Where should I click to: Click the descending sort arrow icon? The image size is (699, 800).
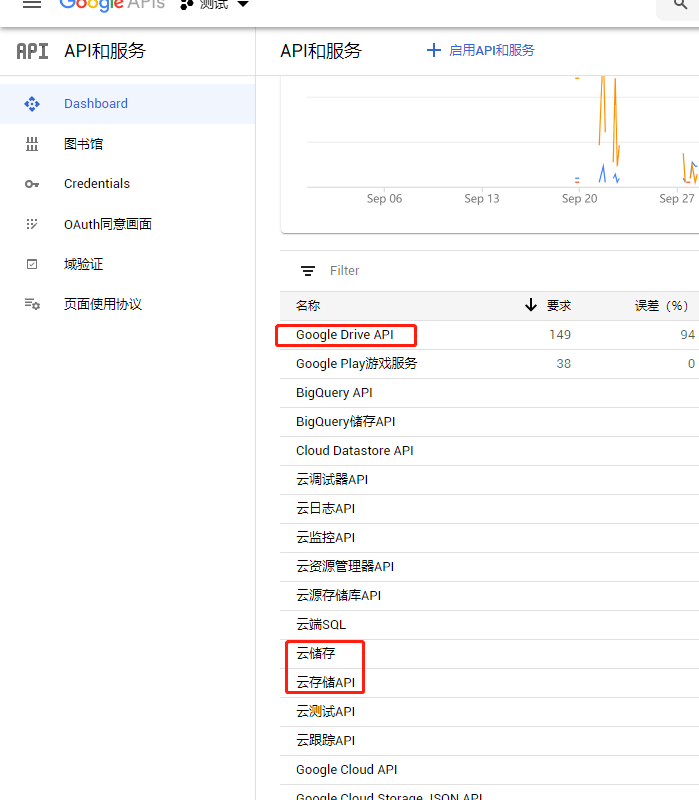[x=531, y=305]
